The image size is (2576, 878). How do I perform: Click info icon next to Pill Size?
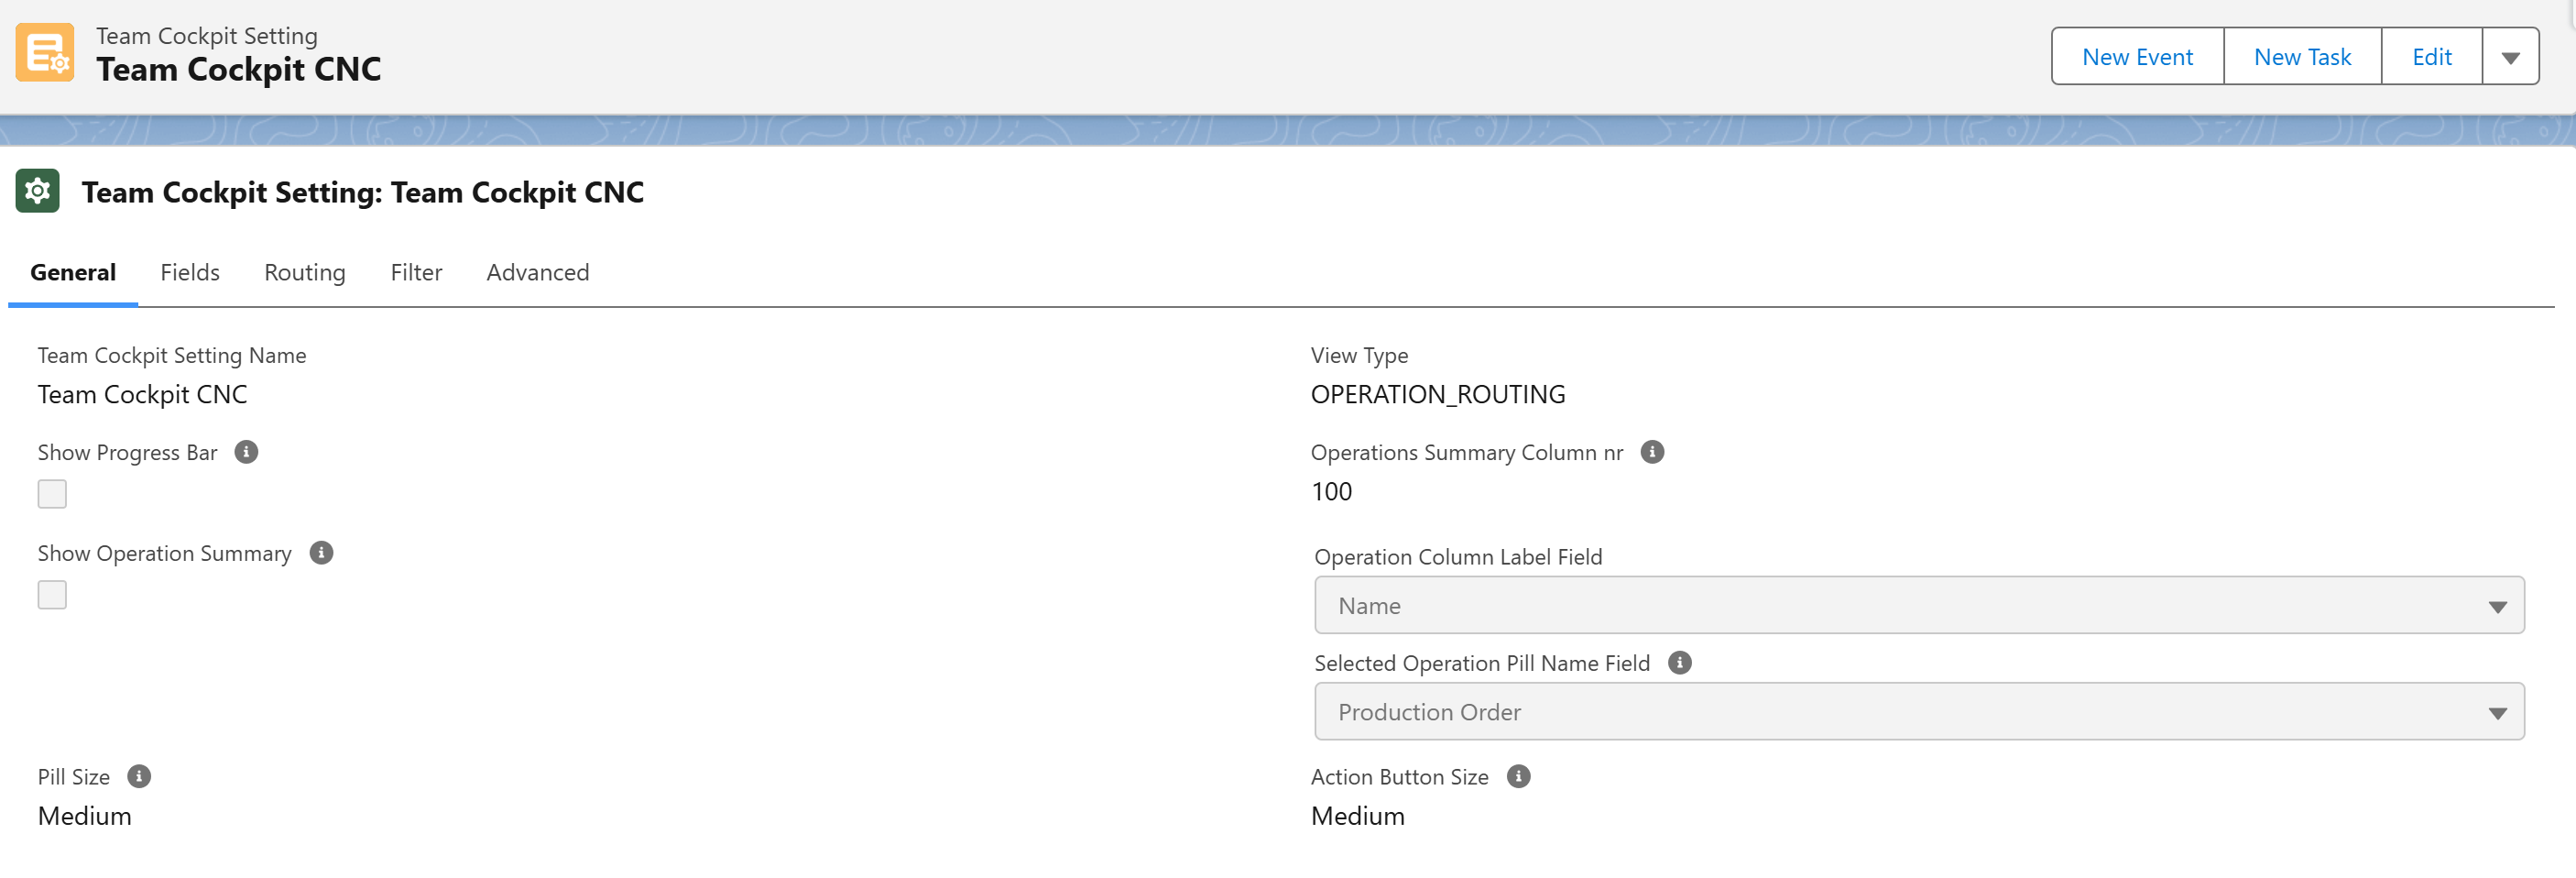pos(139,776)
